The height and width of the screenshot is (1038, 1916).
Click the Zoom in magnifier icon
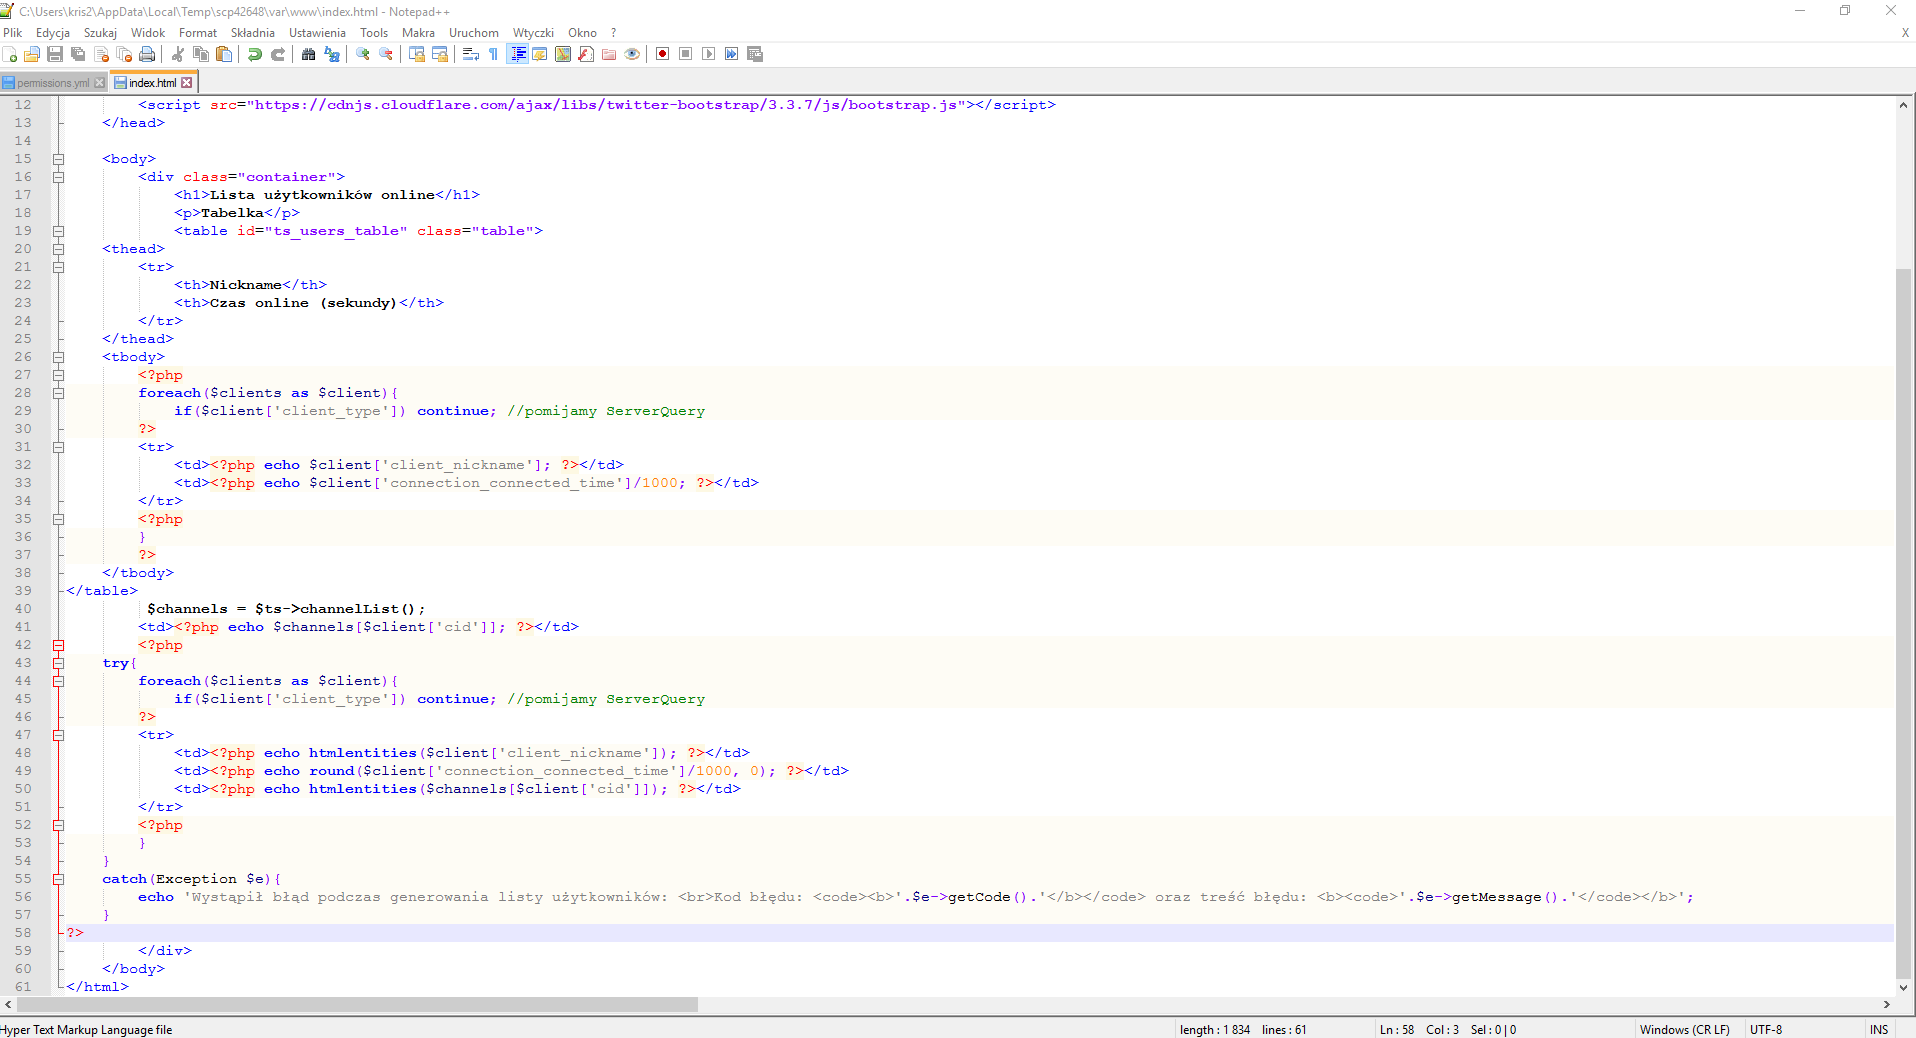click(x=363, y=54)
